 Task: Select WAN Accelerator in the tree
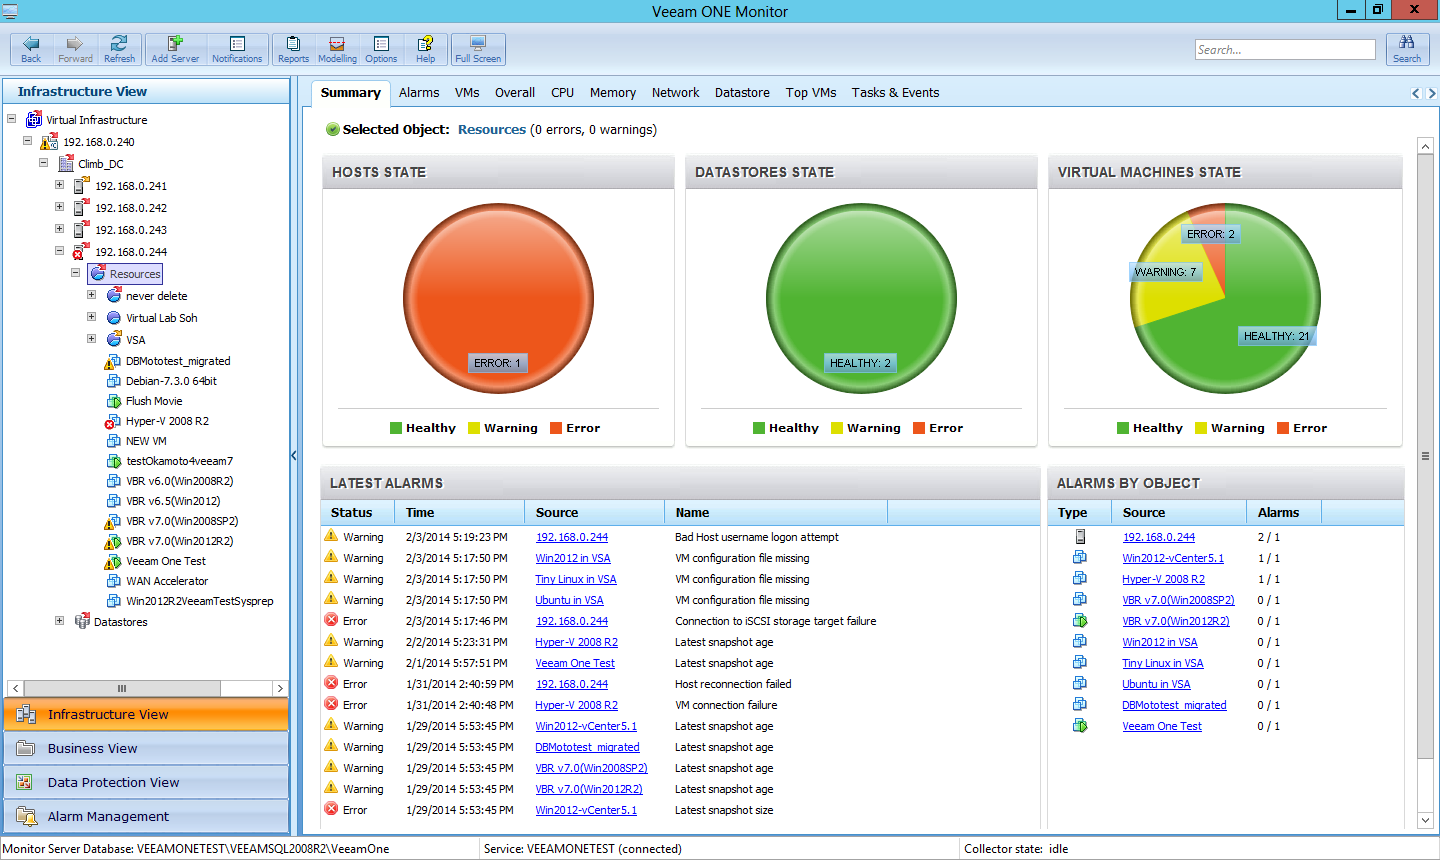tap(167, 581)
